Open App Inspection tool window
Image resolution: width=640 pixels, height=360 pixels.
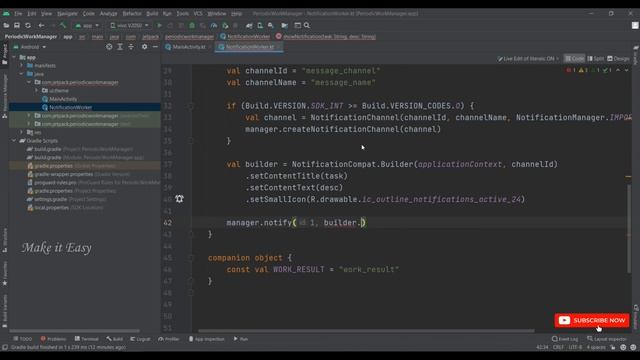[x=207, y=339]
